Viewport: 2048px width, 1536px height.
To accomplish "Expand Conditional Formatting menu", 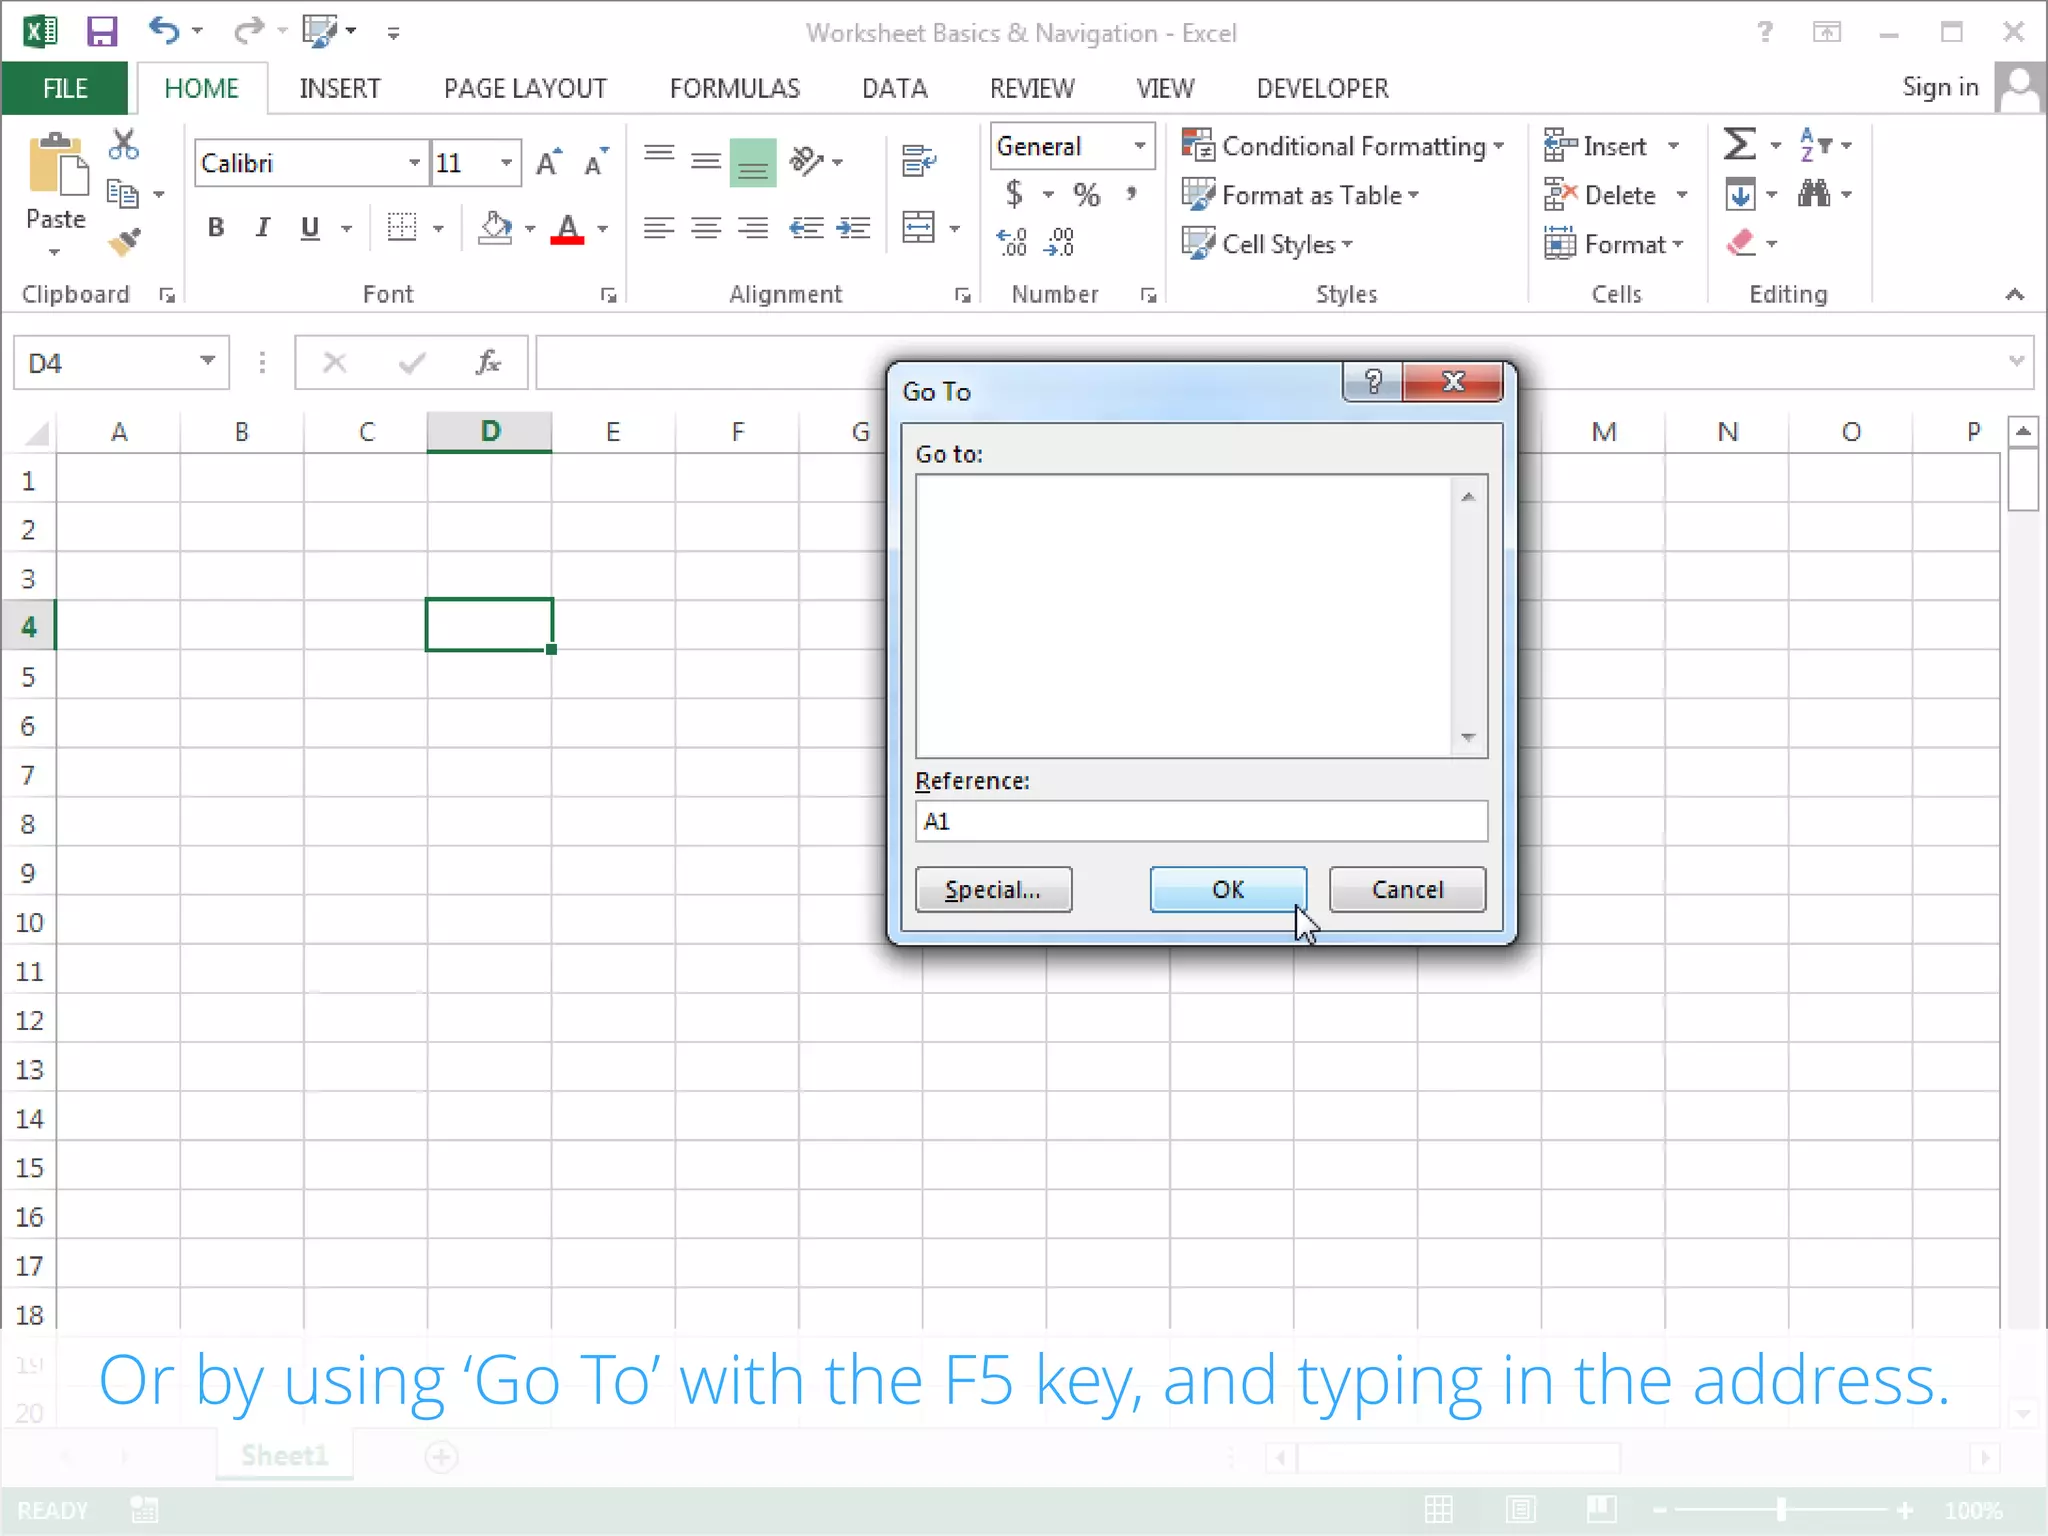I will (x=1343, y=146).
